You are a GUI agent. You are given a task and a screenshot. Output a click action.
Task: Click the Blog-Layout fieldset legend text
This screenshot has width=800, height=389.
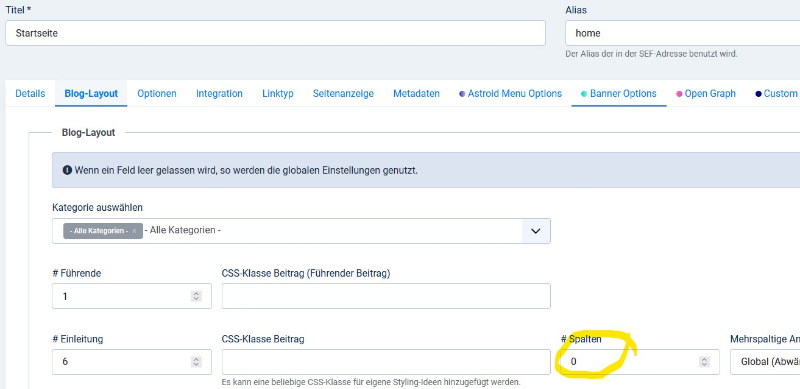click(x=88, y=133)
